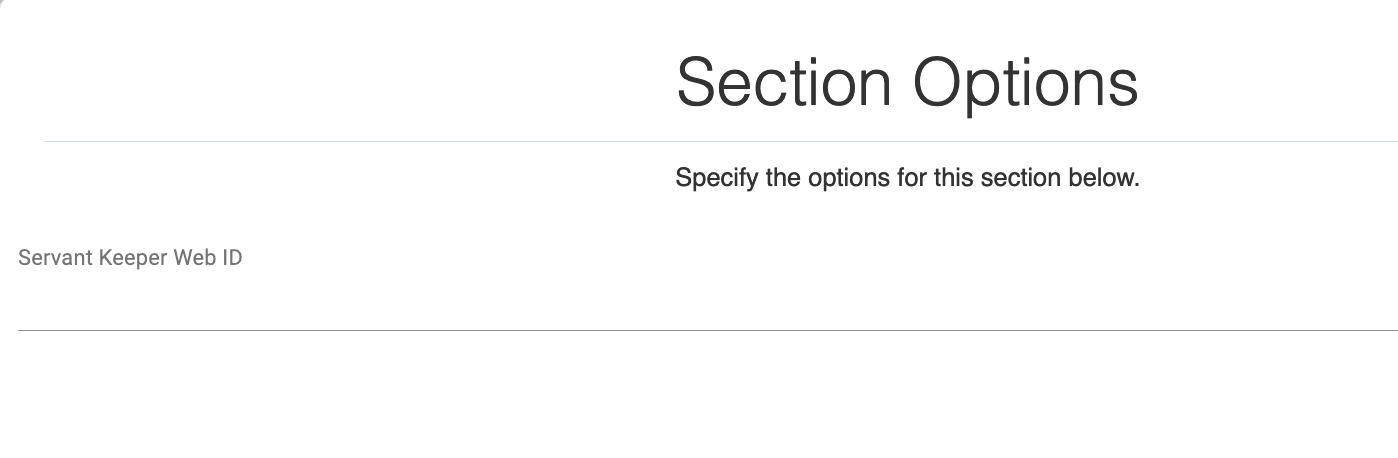Click the Section Options heading
1398x458 pixels.
click(x=907, y=82)
